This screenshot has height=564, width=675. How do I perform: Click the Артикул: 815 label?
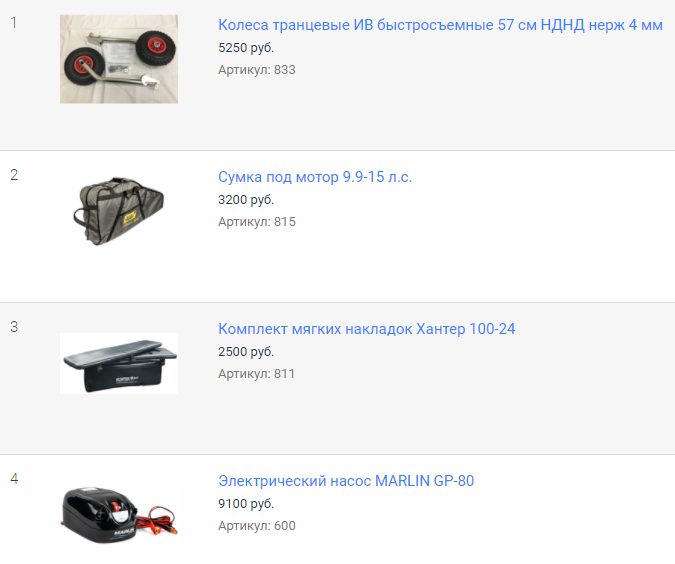[257, 222]
